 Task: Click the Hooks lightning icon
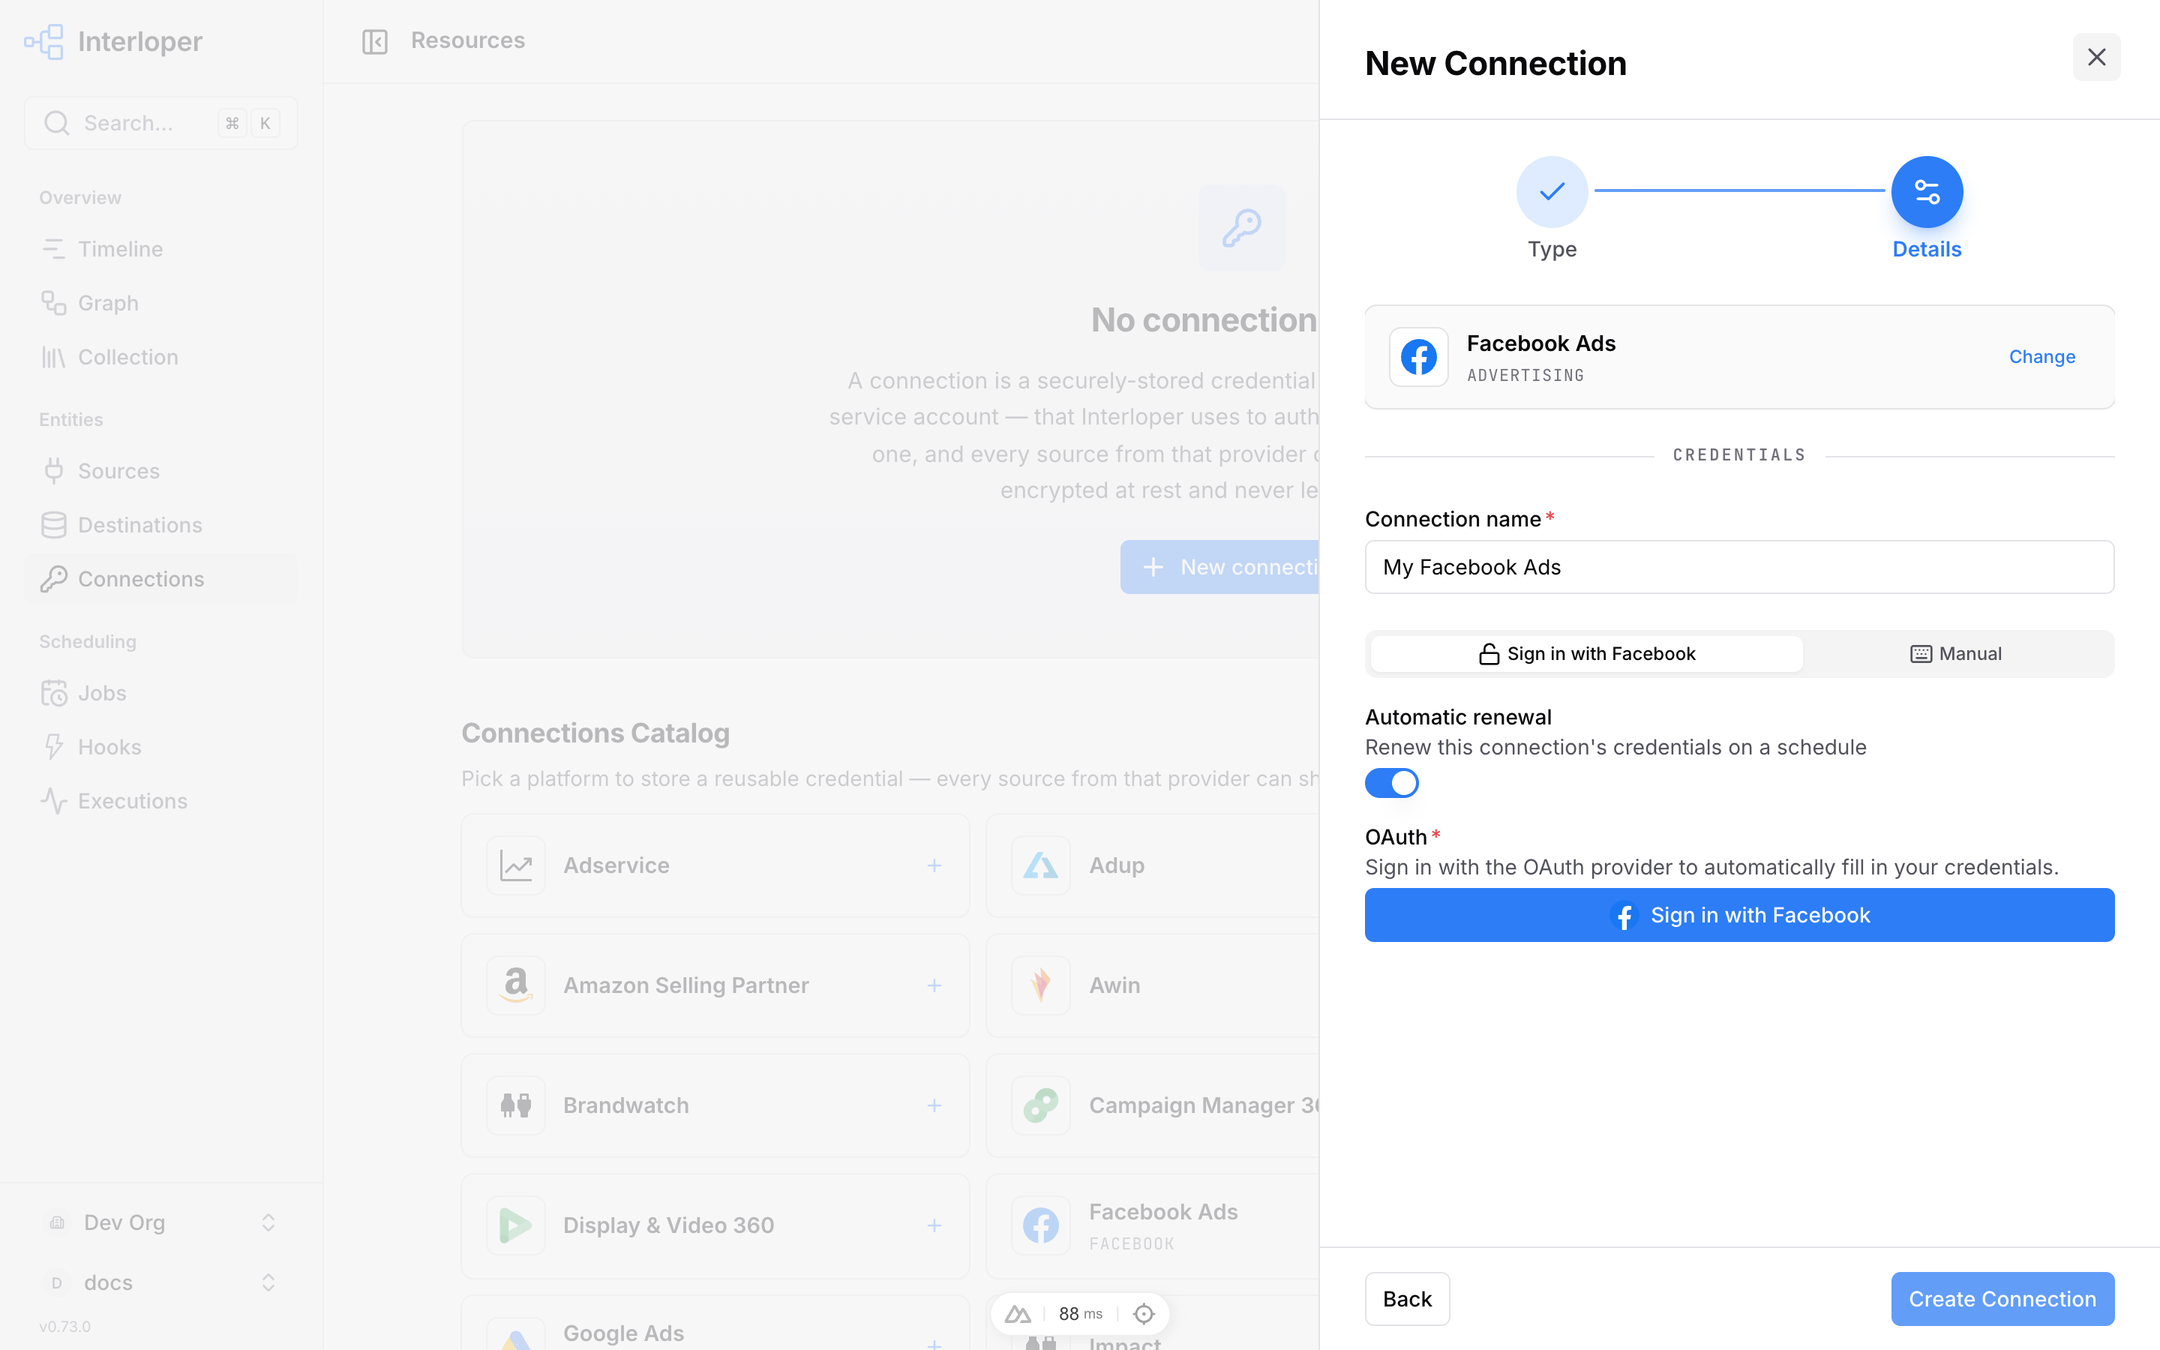click(x=54, y=747)
